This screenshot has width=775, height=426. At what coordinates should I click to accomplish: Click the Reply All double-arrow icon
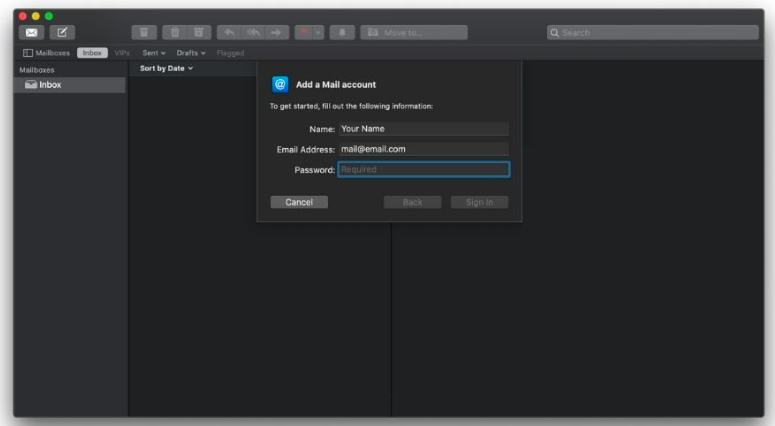click(x=254, y=33)
